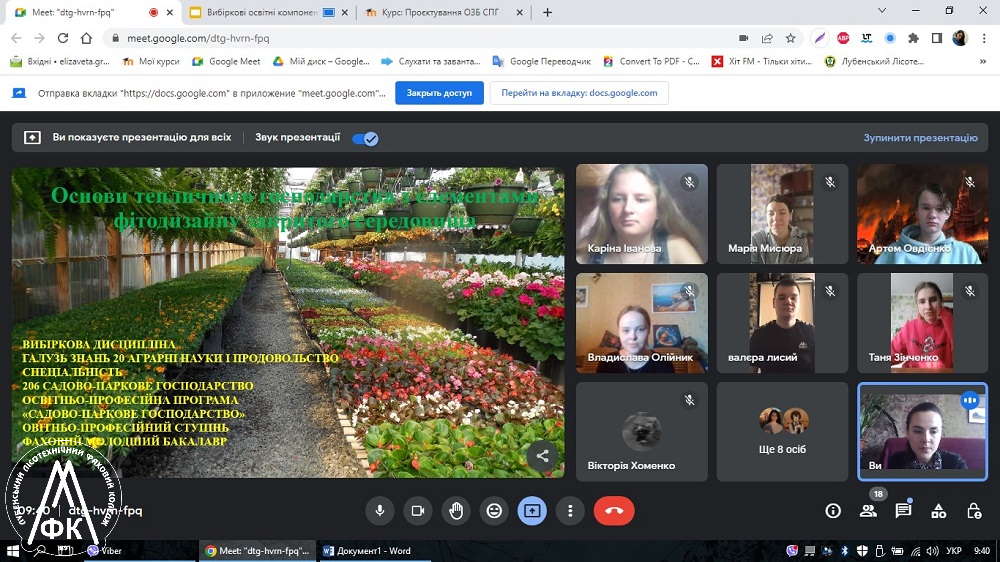Switch УКР keyboard language indicator
Viewport: 1000px width, 562px height.
pyautogui.click(x=954, y=551)
